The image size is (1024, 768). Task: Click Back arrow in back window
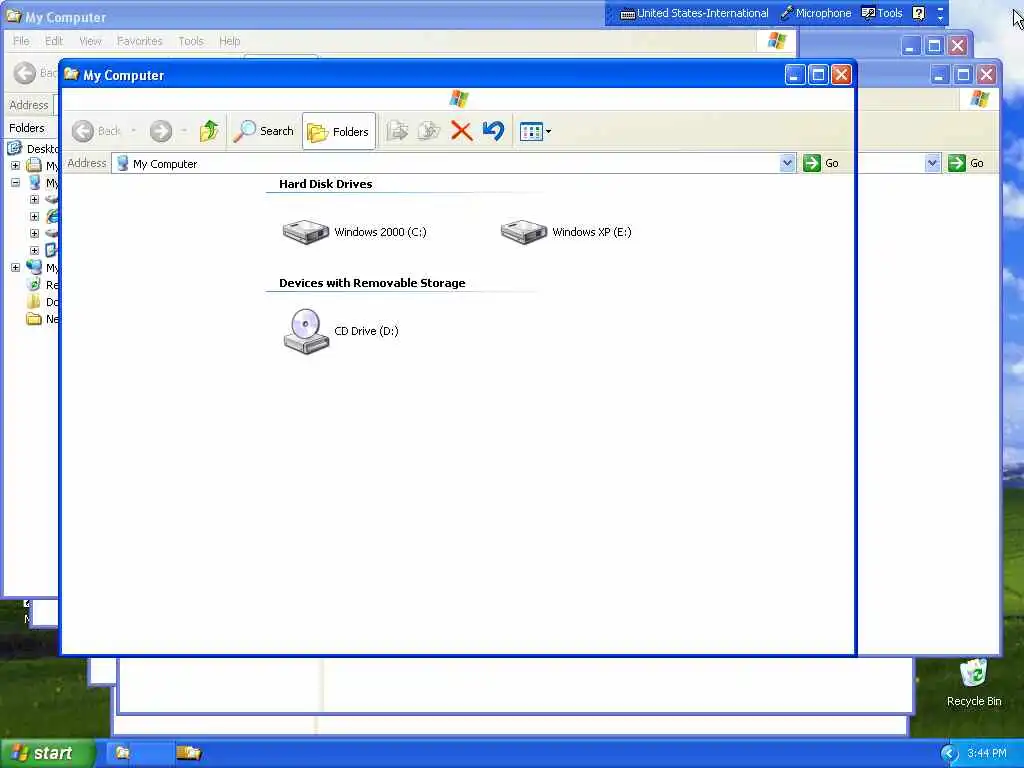[x=25, y=73]
